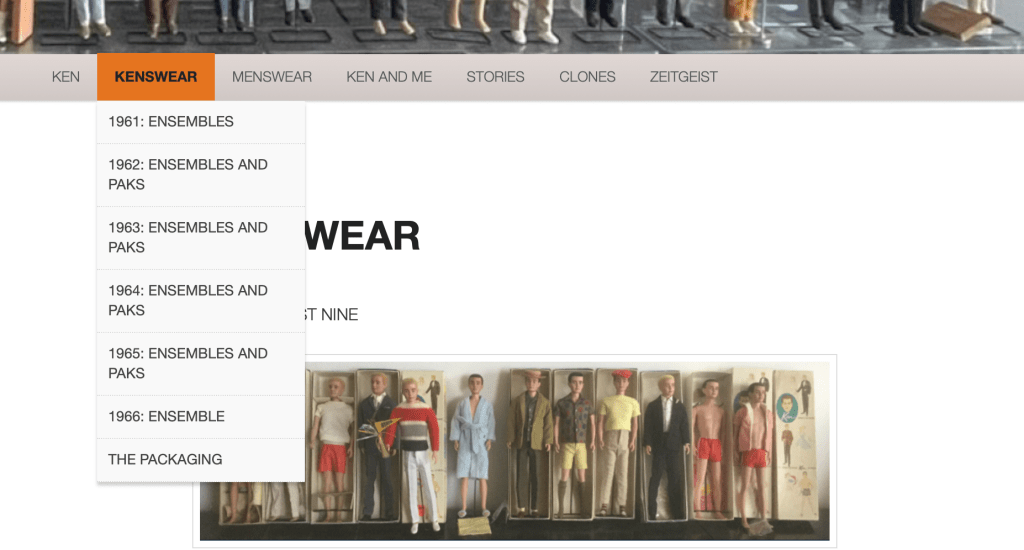Open The Packaging page from the dropdown
Viewport: 1024px width, 550px height.
tap(166, 460)
